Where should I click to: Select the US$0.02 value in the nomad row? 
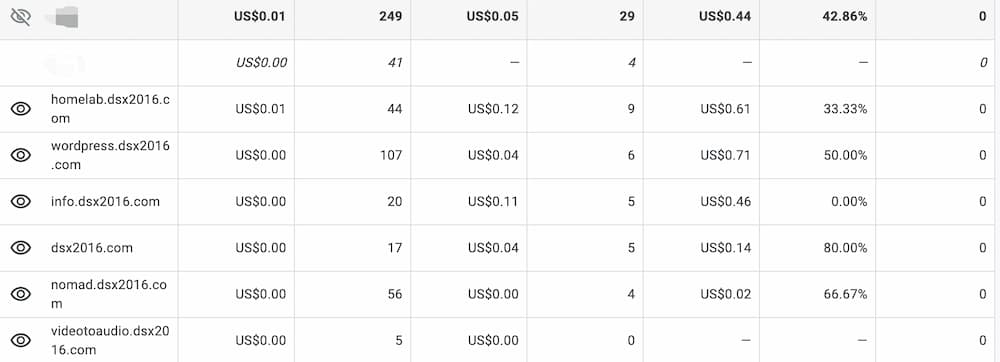click(x=726, y=294)
